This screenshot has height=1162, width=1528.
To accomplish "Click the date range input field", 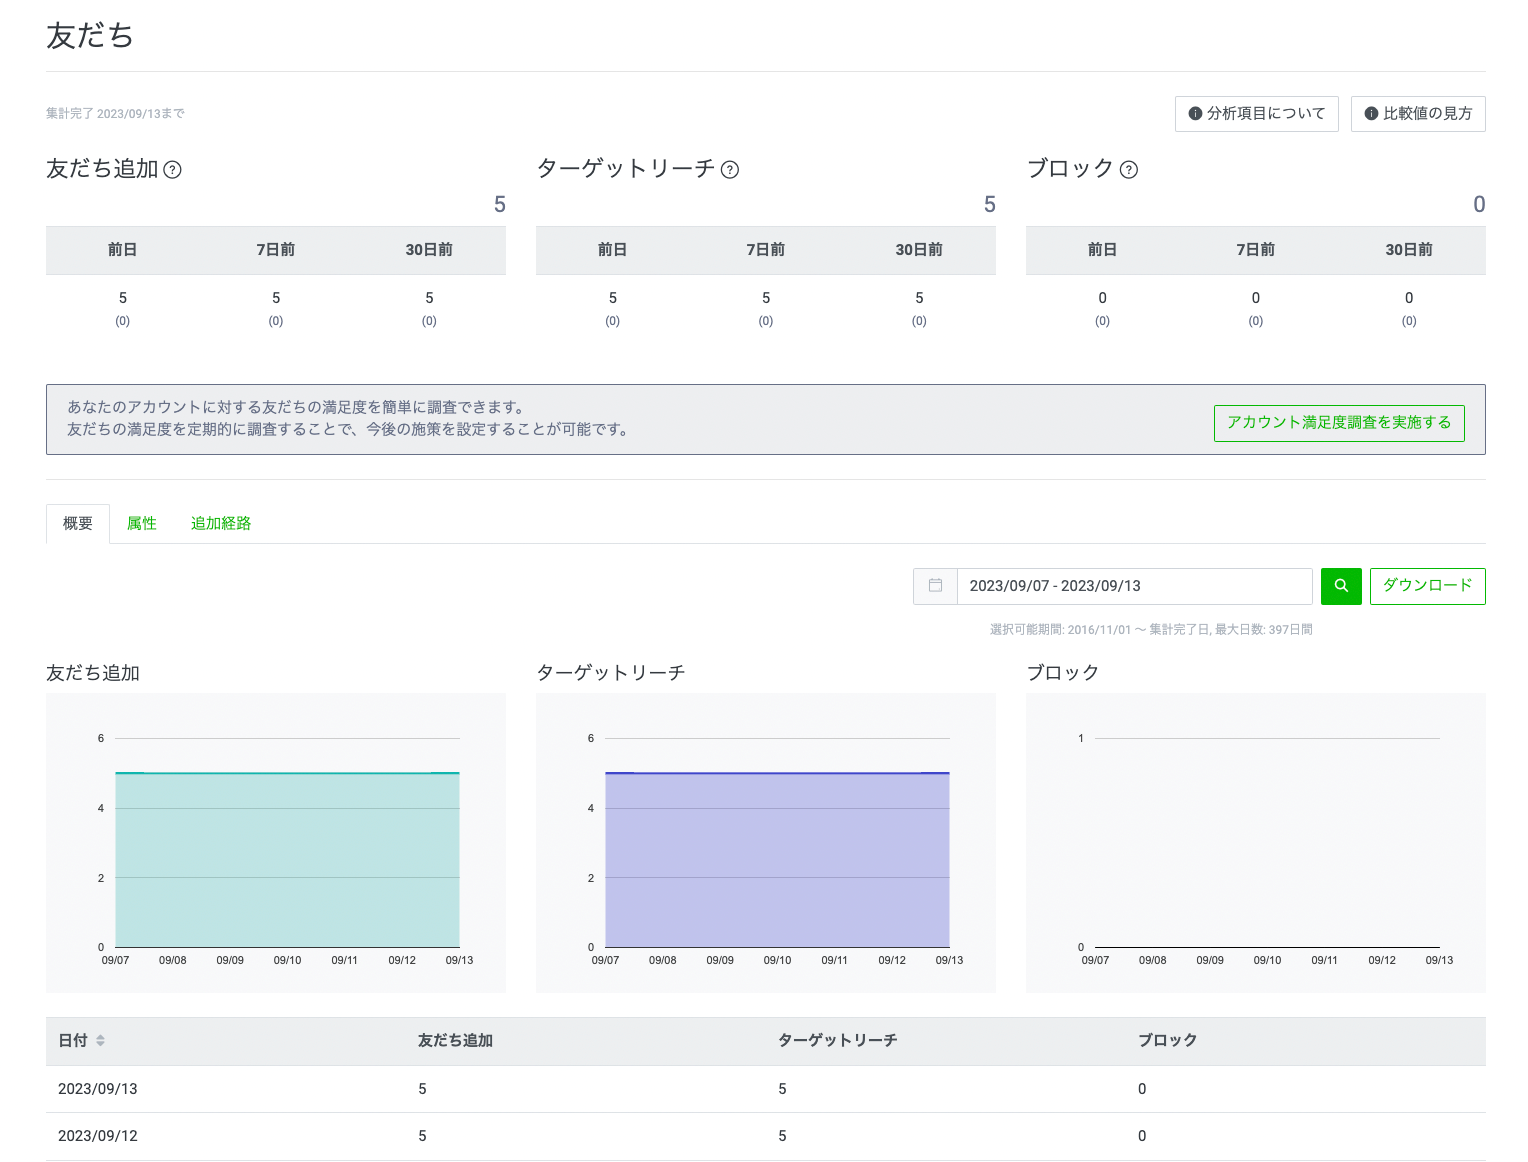I will (x=1134, y=586).
